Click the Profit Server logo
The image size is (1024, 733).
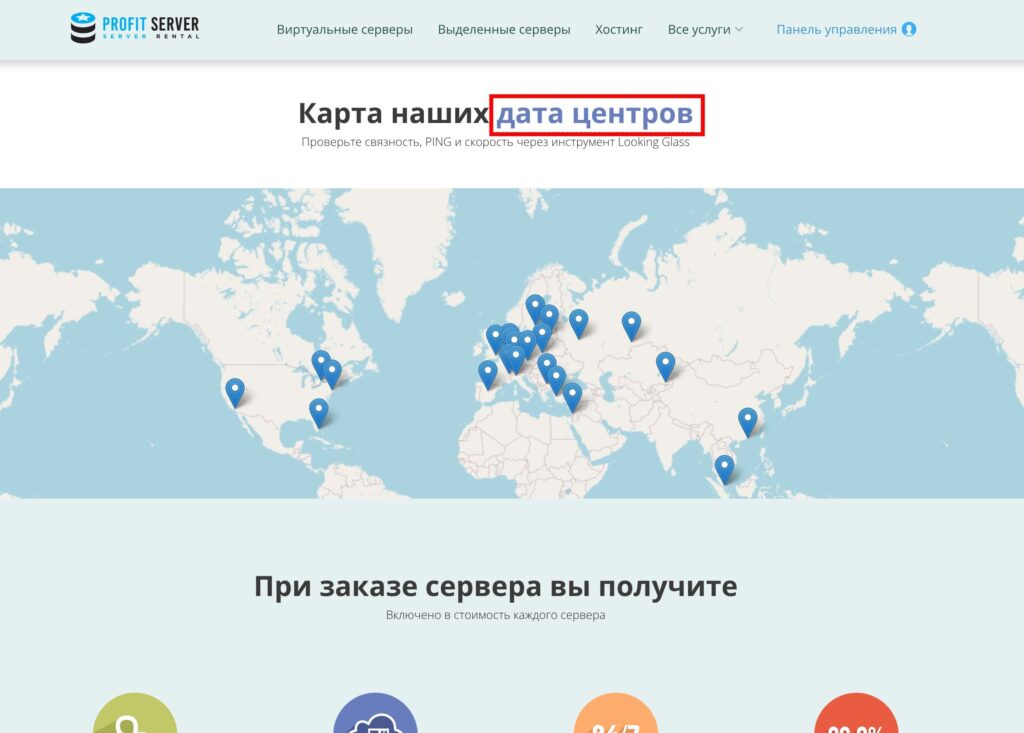(x=135, y=28)
